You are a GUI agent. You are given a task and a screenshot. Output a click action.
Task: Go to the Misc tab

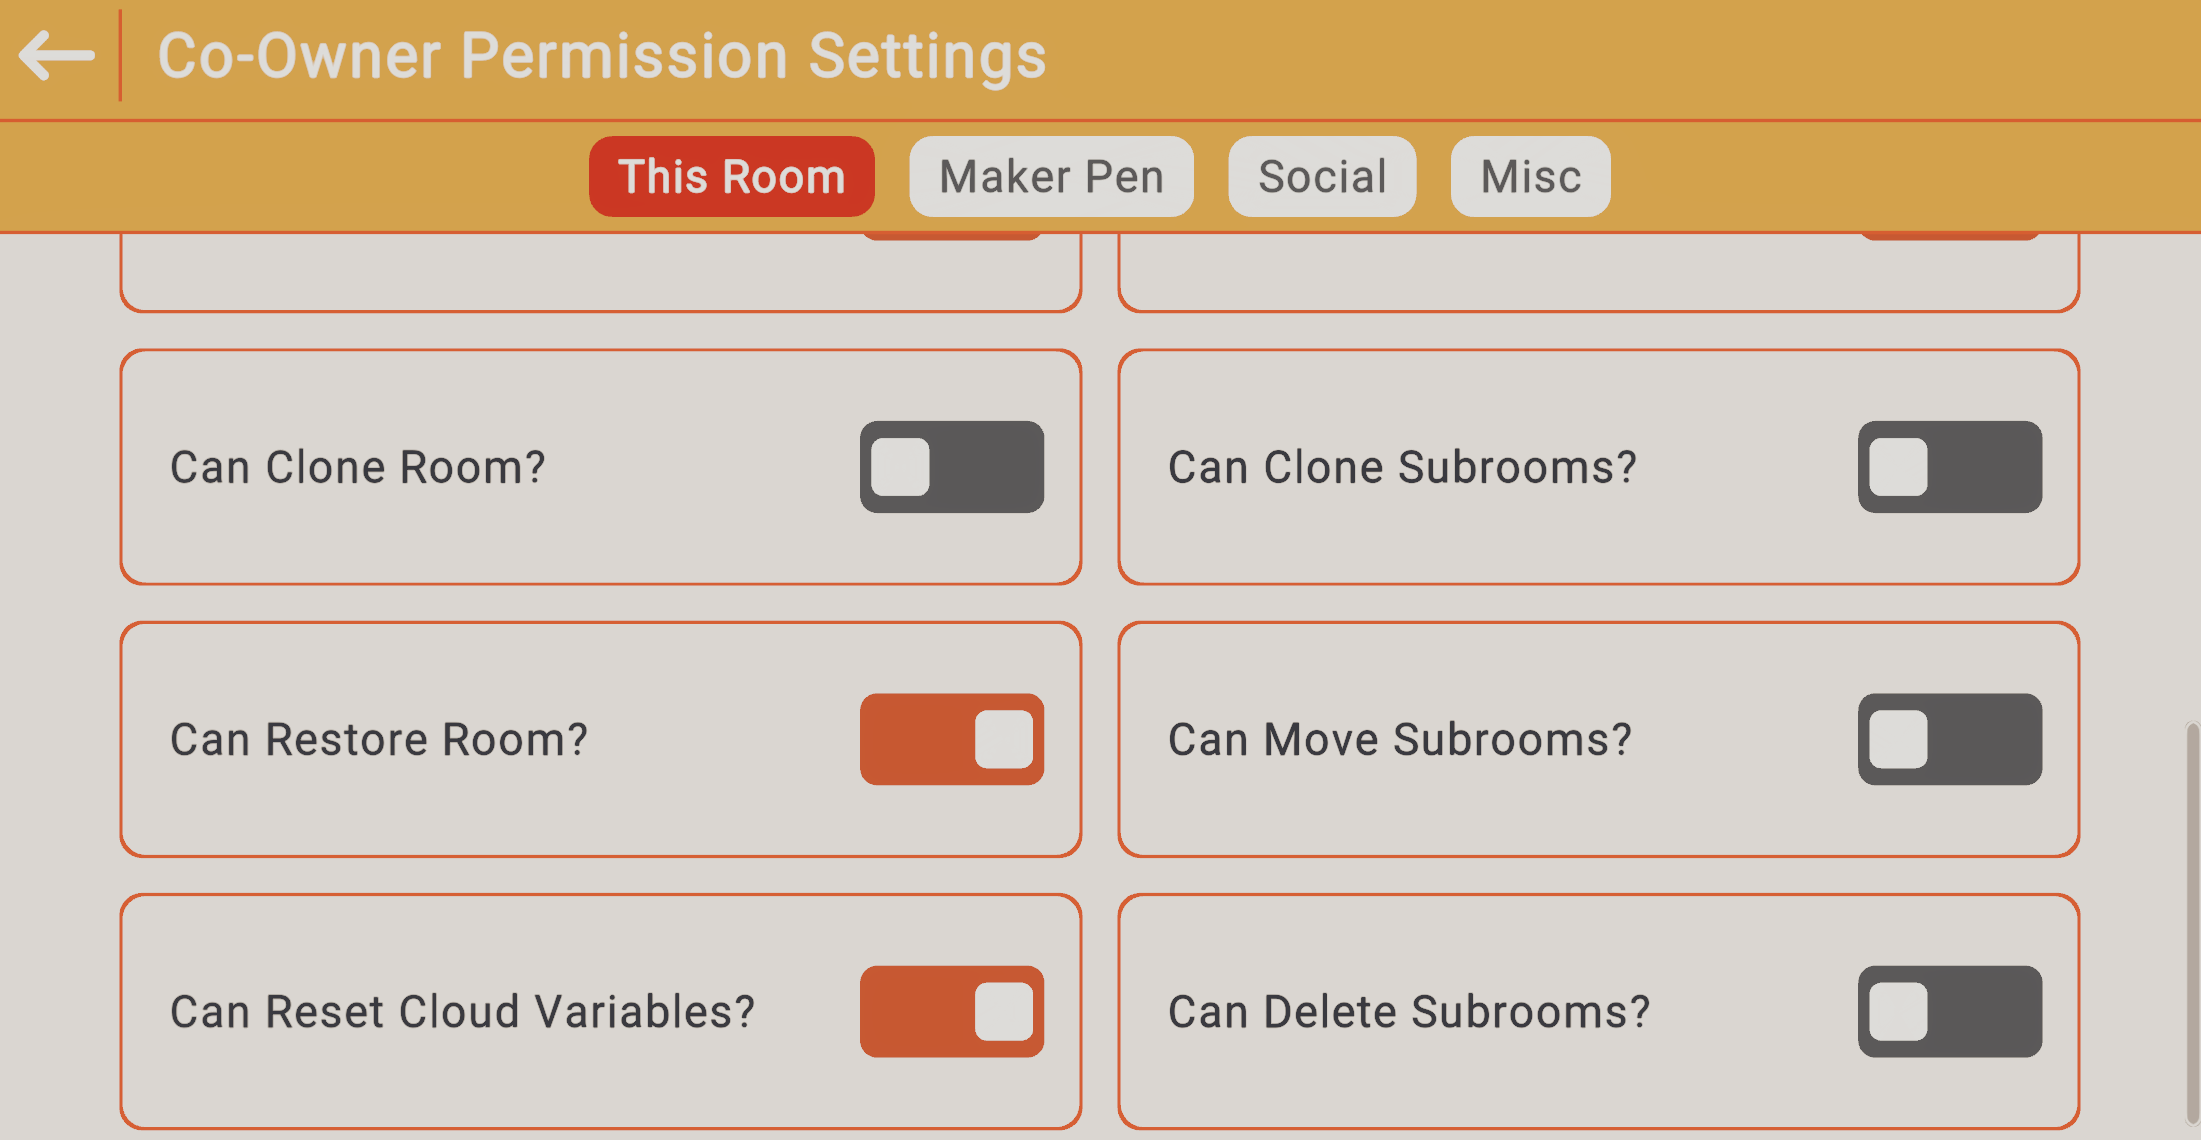1530,177
